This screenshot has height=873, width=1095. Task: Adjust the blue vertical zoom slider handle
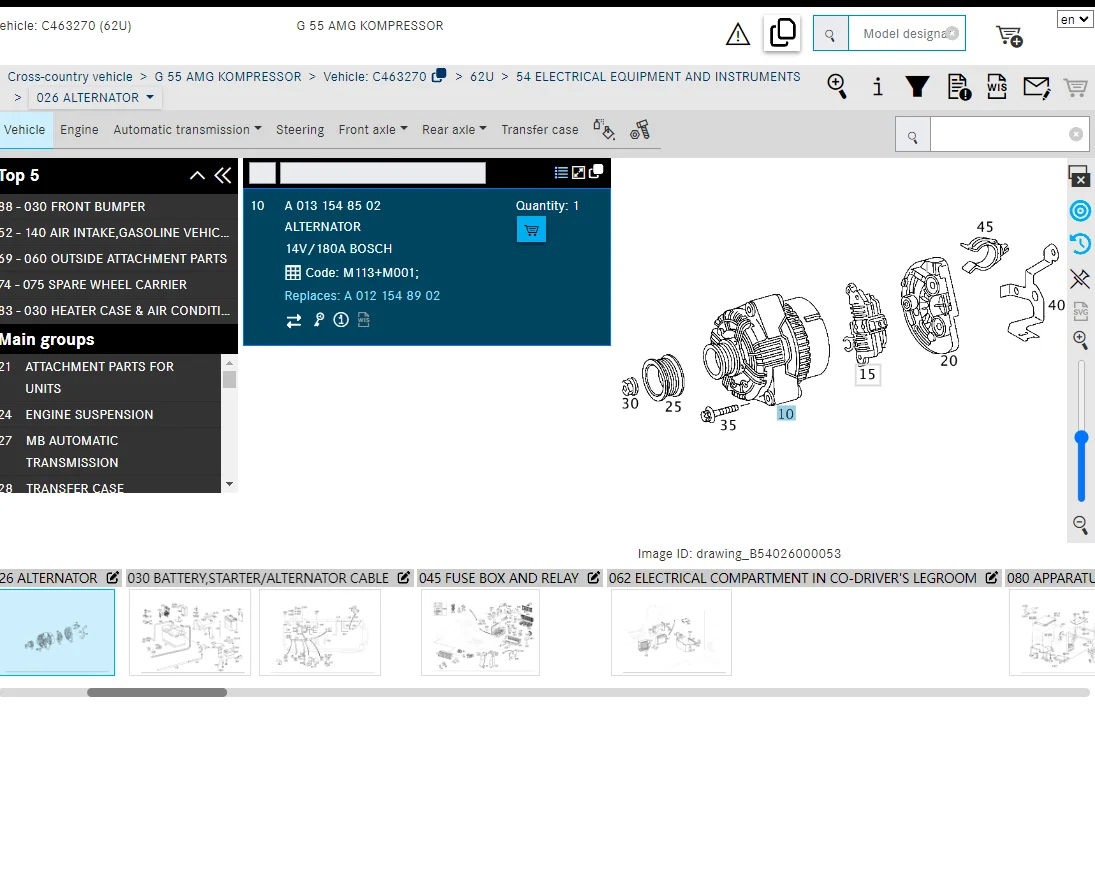click(x=1081, y=439)
